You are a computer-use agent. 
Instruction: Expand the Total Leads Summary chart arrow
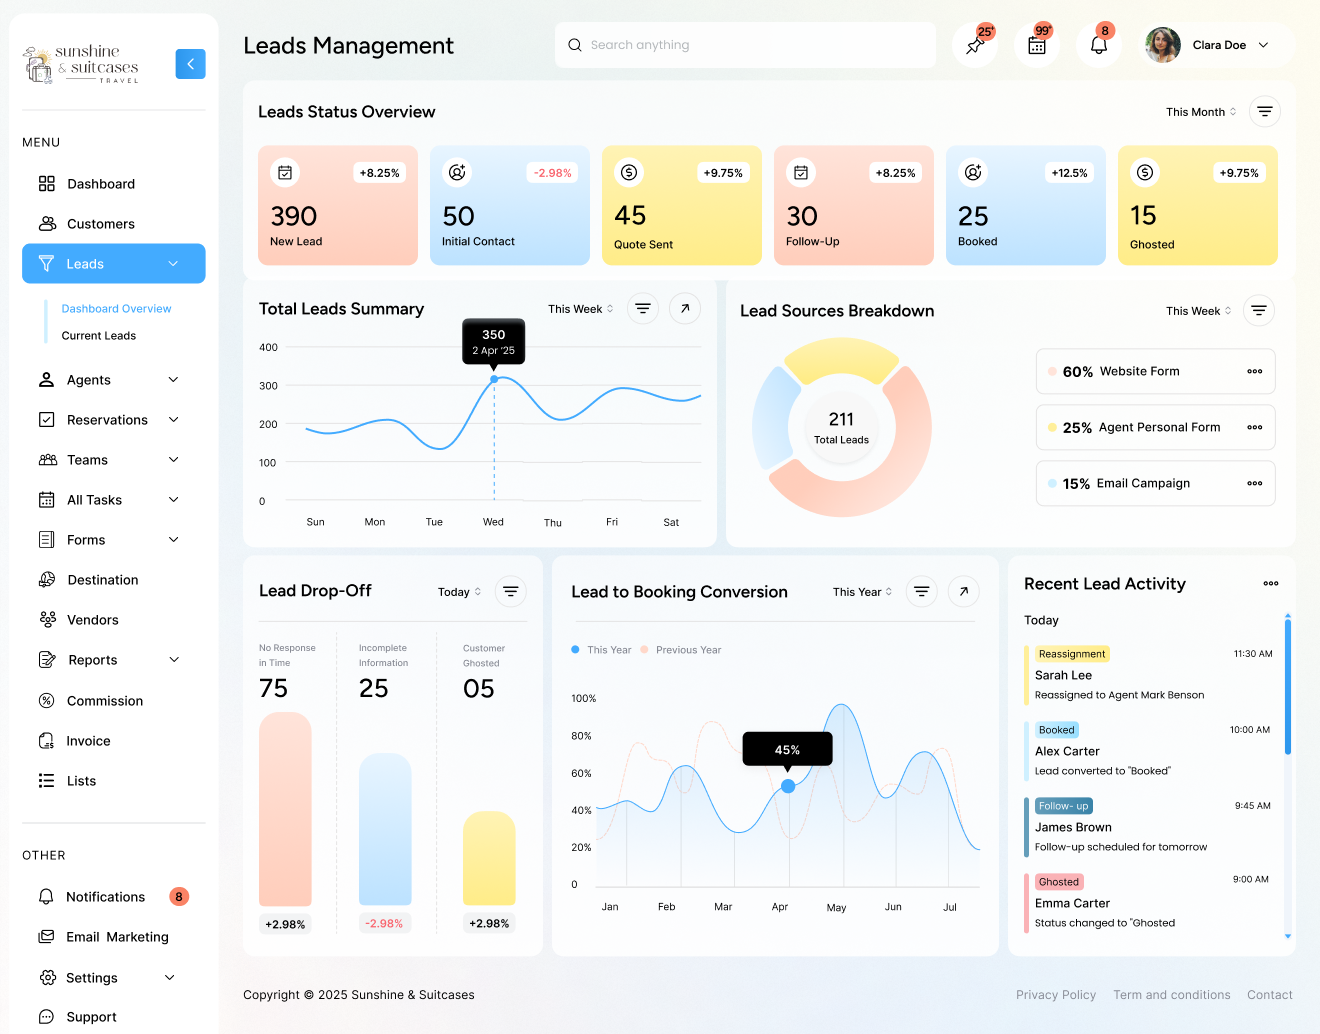point(685,309)
